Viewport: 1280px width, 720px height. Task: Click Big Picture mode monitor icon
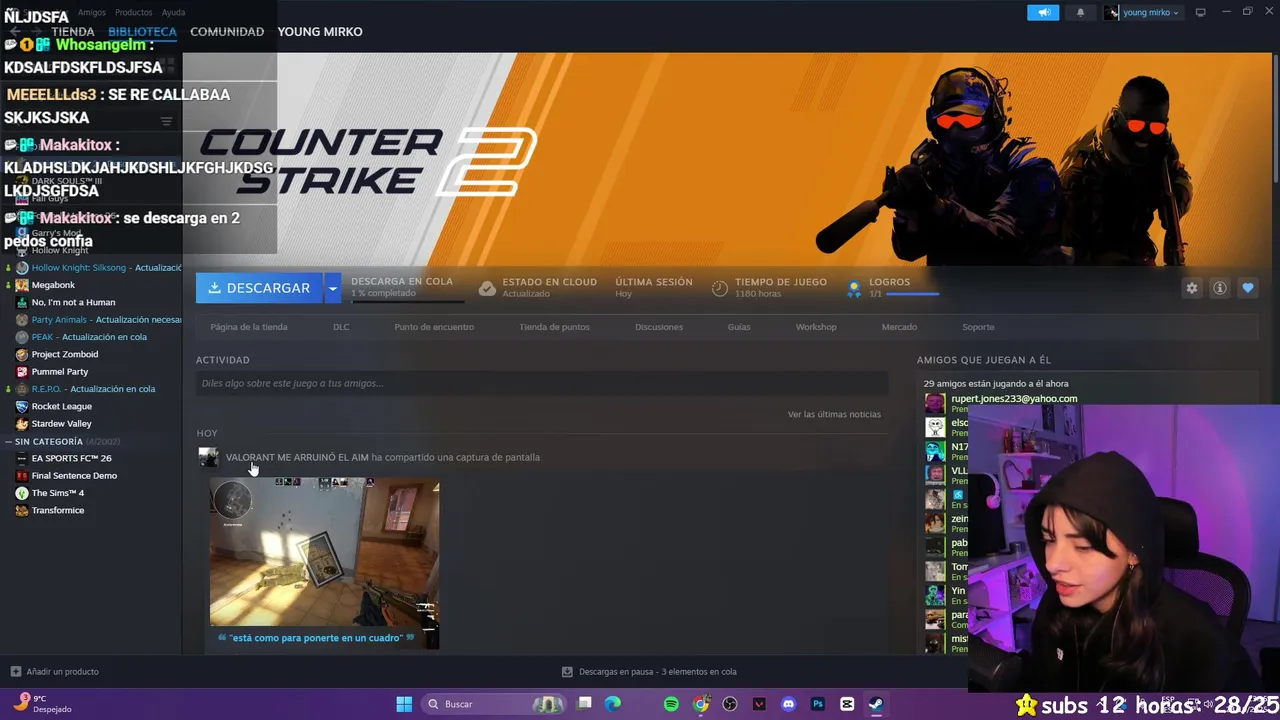tap(1200, 12)
